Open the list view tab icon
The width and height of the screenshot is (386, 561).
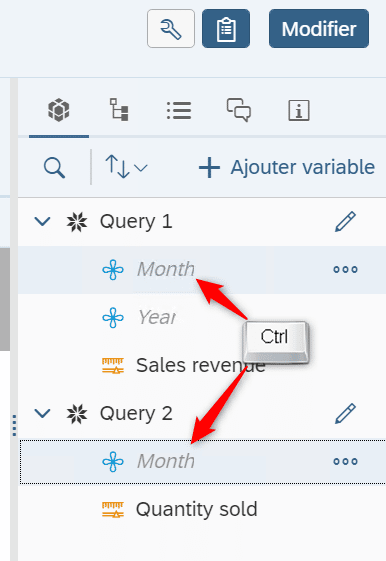pyautogui.click(x=179, y=110)
